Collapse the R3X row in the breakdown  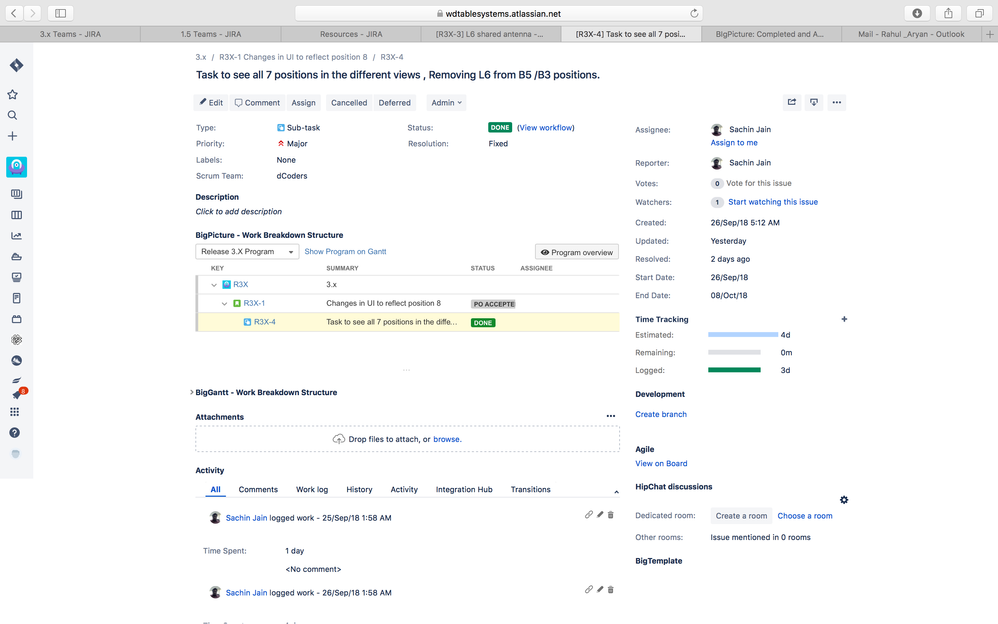point(214,285)
